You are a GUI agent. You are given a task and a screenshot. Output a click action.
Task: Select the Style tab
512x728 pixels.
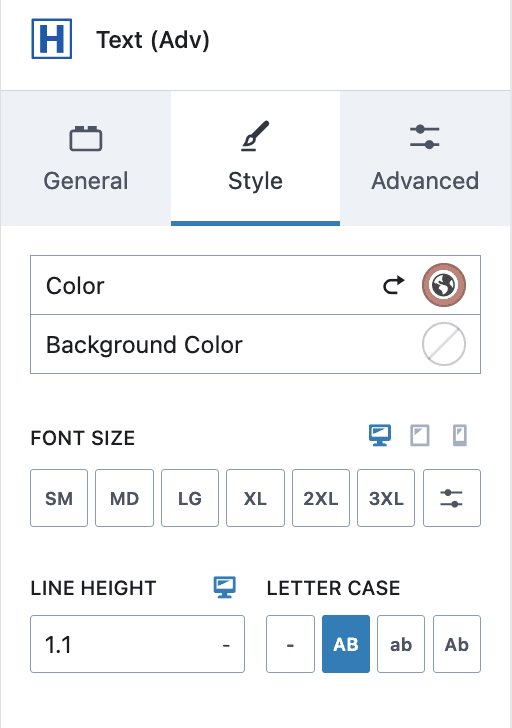point(255,158)
